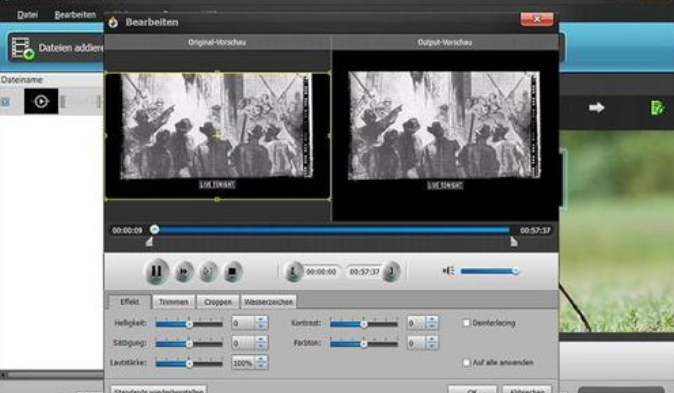
Task: Decrease Kontrast with down stepper arrow
Action: (x=432, y=326)
